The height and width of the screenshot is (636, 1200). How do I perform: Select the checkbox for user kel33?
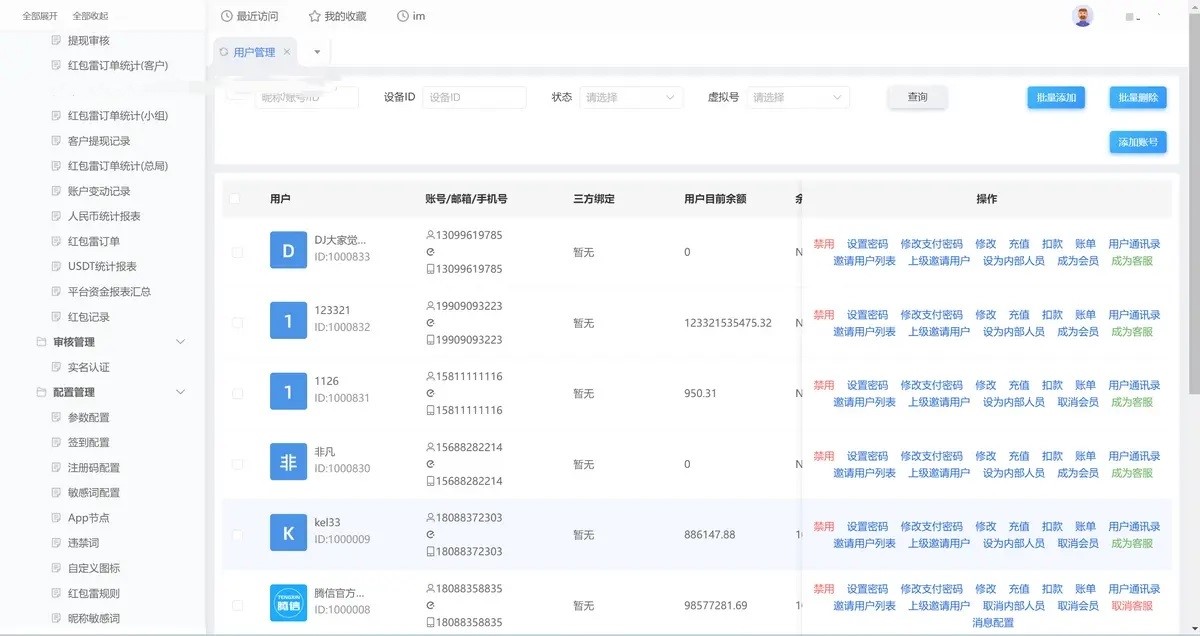click(x=237, y=535)
